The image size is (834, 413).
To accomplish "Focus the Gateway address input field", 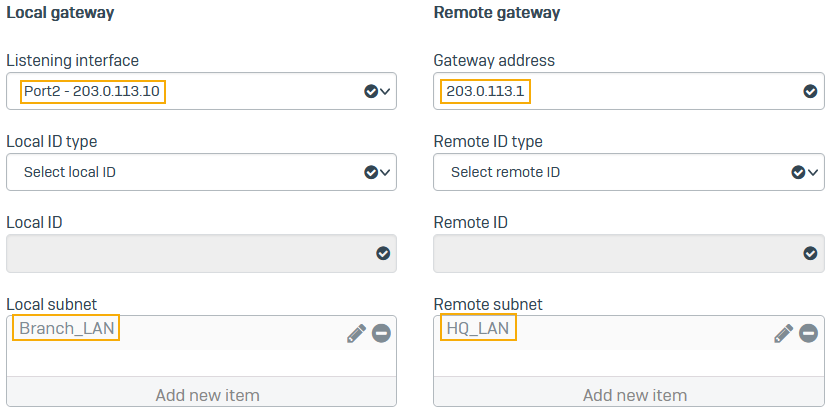I will pos(620,92).
